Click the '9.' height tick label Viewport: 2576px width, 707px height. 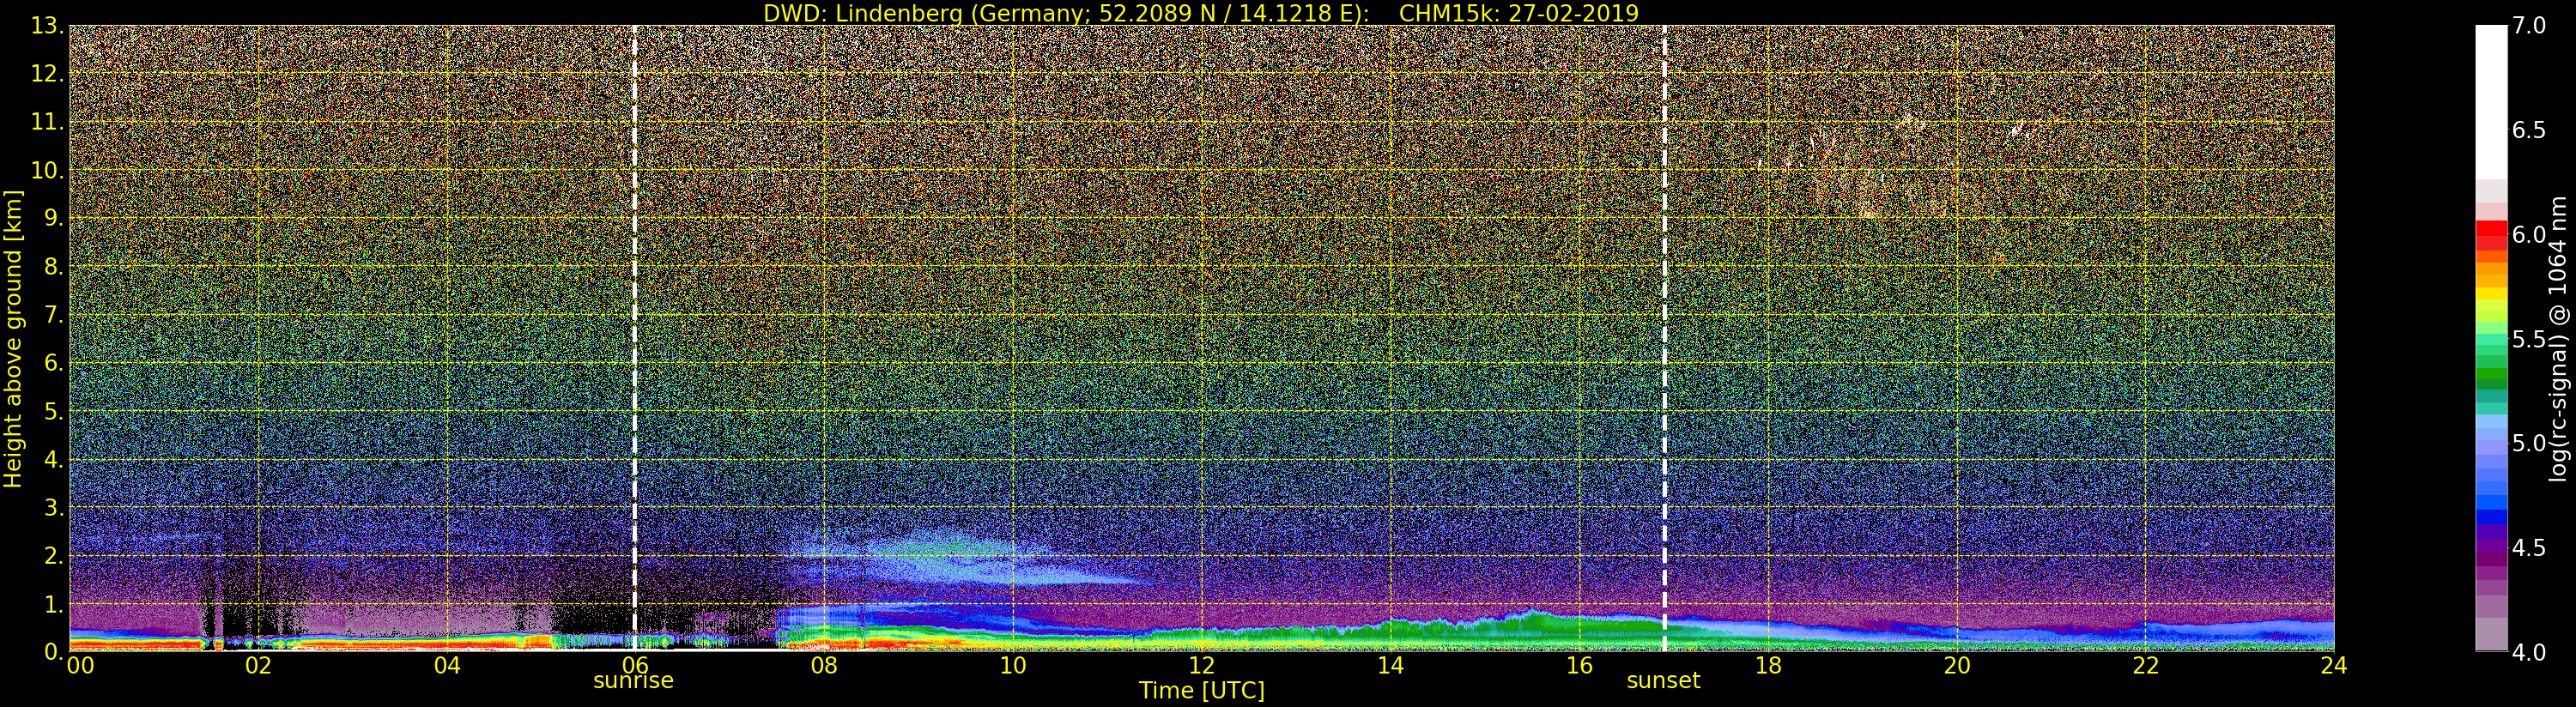53,218
